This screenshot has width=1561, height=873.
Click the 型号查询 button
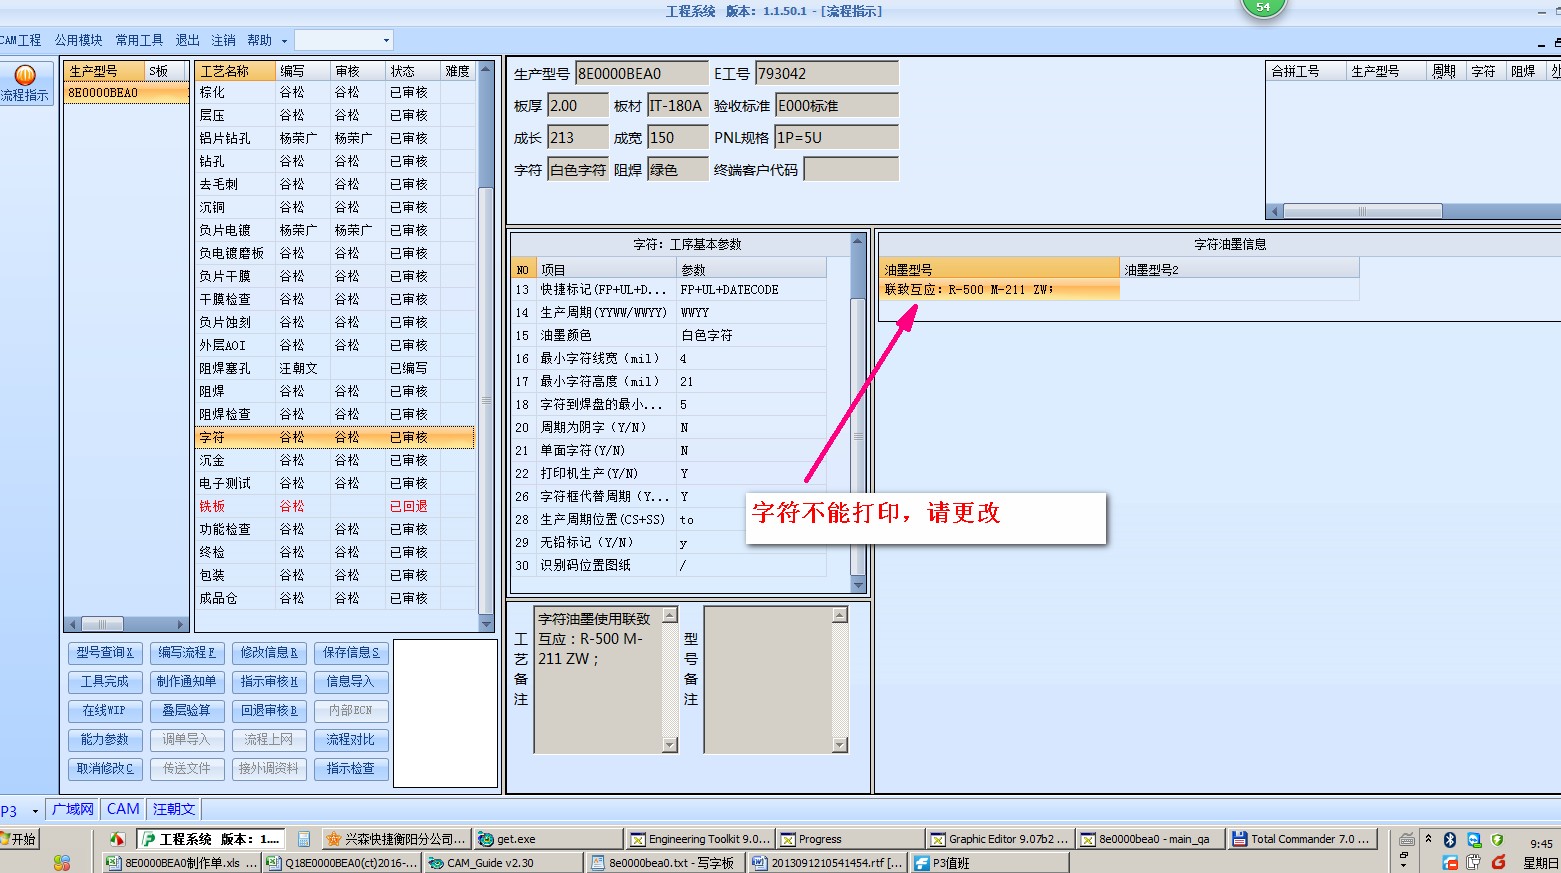tap(105, 653)
